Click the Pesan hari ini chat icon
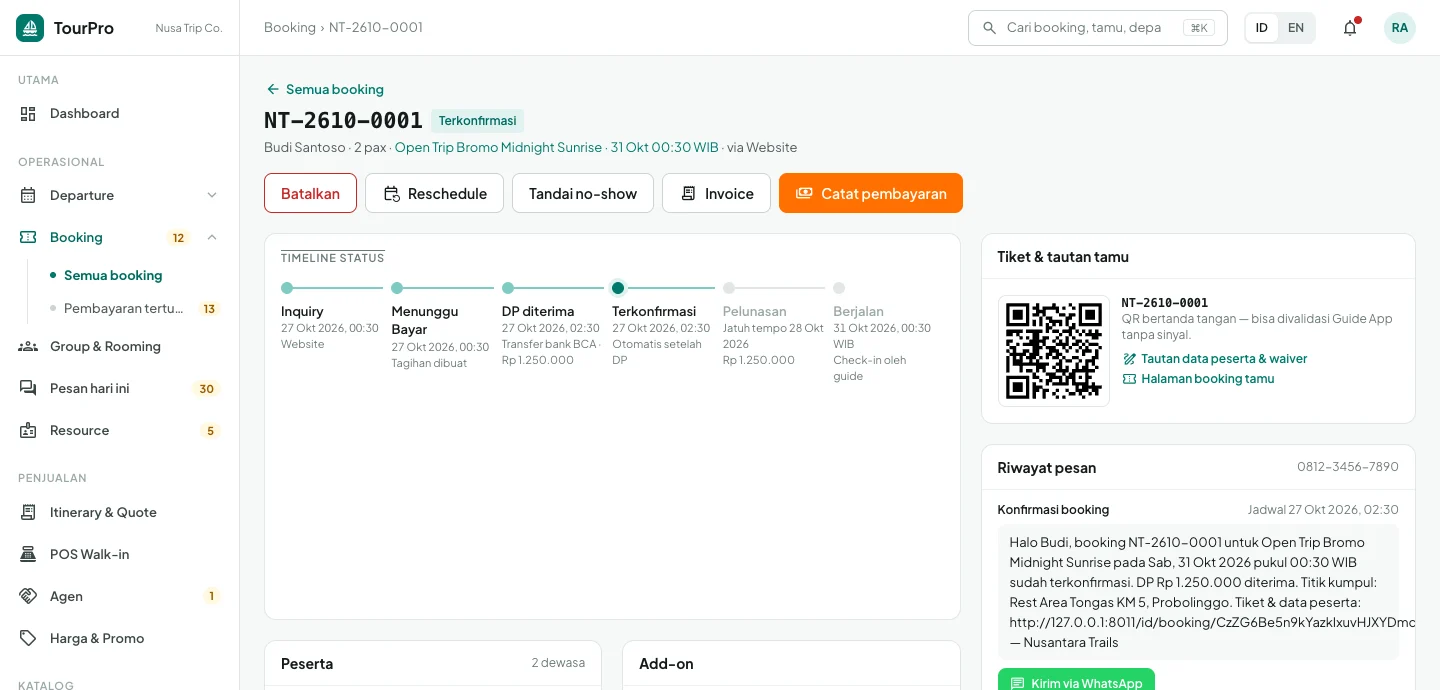The height and width of the screenshot is (690, 1440). pyautogui.click(x=28, y=389)
